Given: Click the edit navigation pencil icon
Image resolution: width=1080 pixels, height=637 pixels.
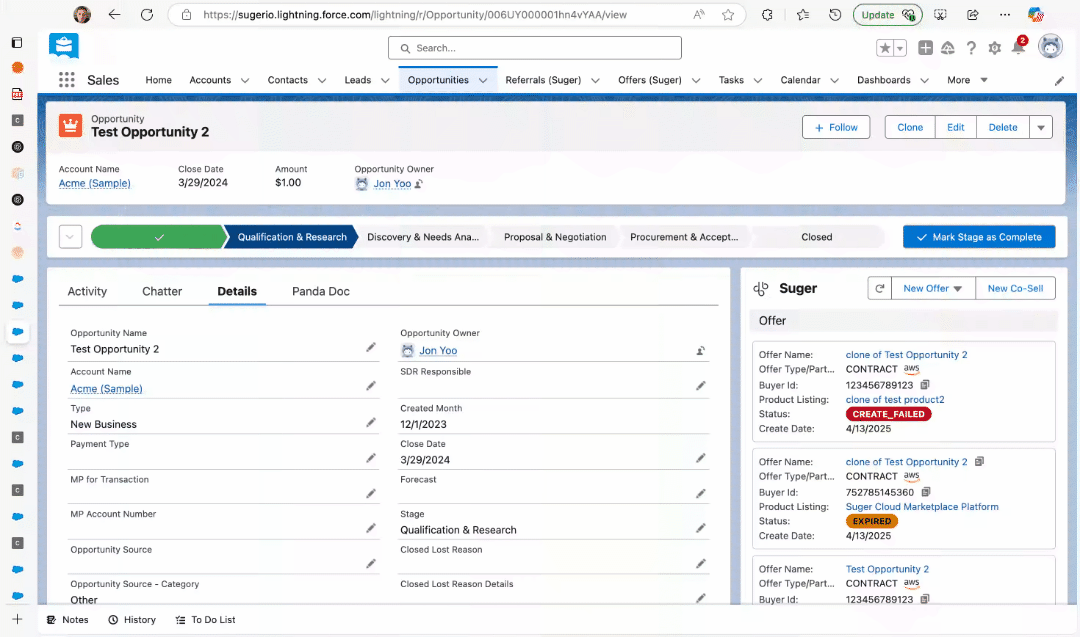Looking at the screenshot, I should (x=1059, y=81).
